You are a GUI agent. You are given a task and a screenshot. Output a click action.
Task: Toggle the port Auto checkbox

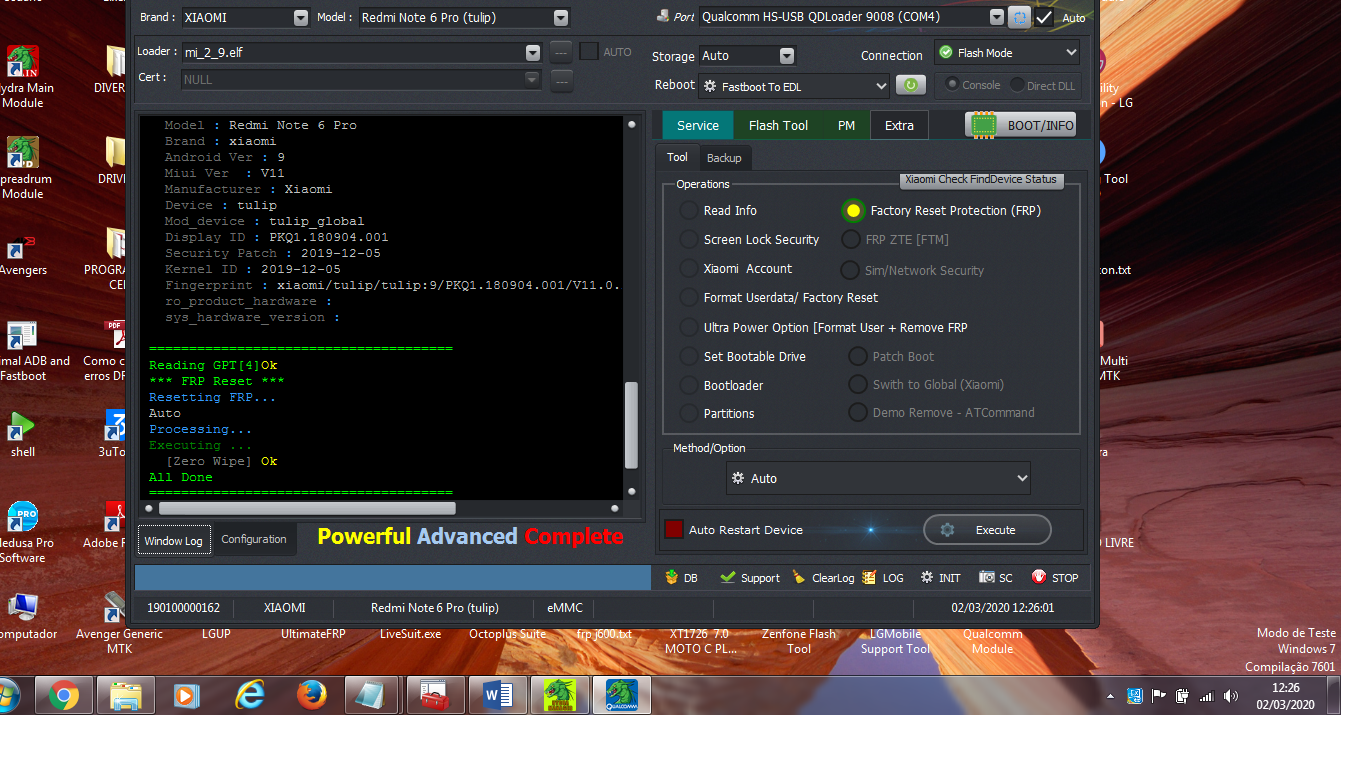point(1044,18)
